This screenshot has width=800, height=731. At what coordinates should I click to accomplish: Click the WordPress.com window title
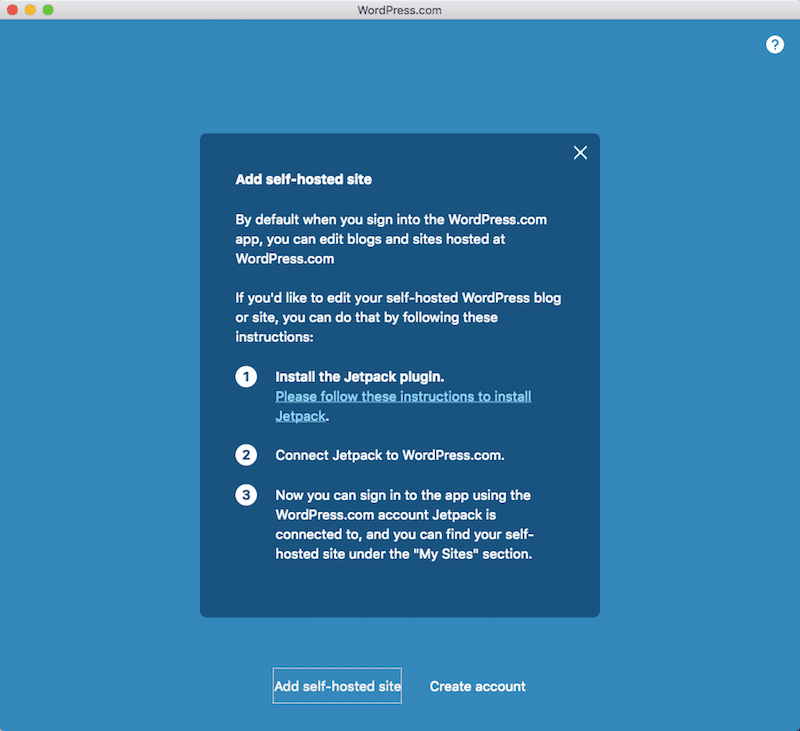(x=399, y=10)
